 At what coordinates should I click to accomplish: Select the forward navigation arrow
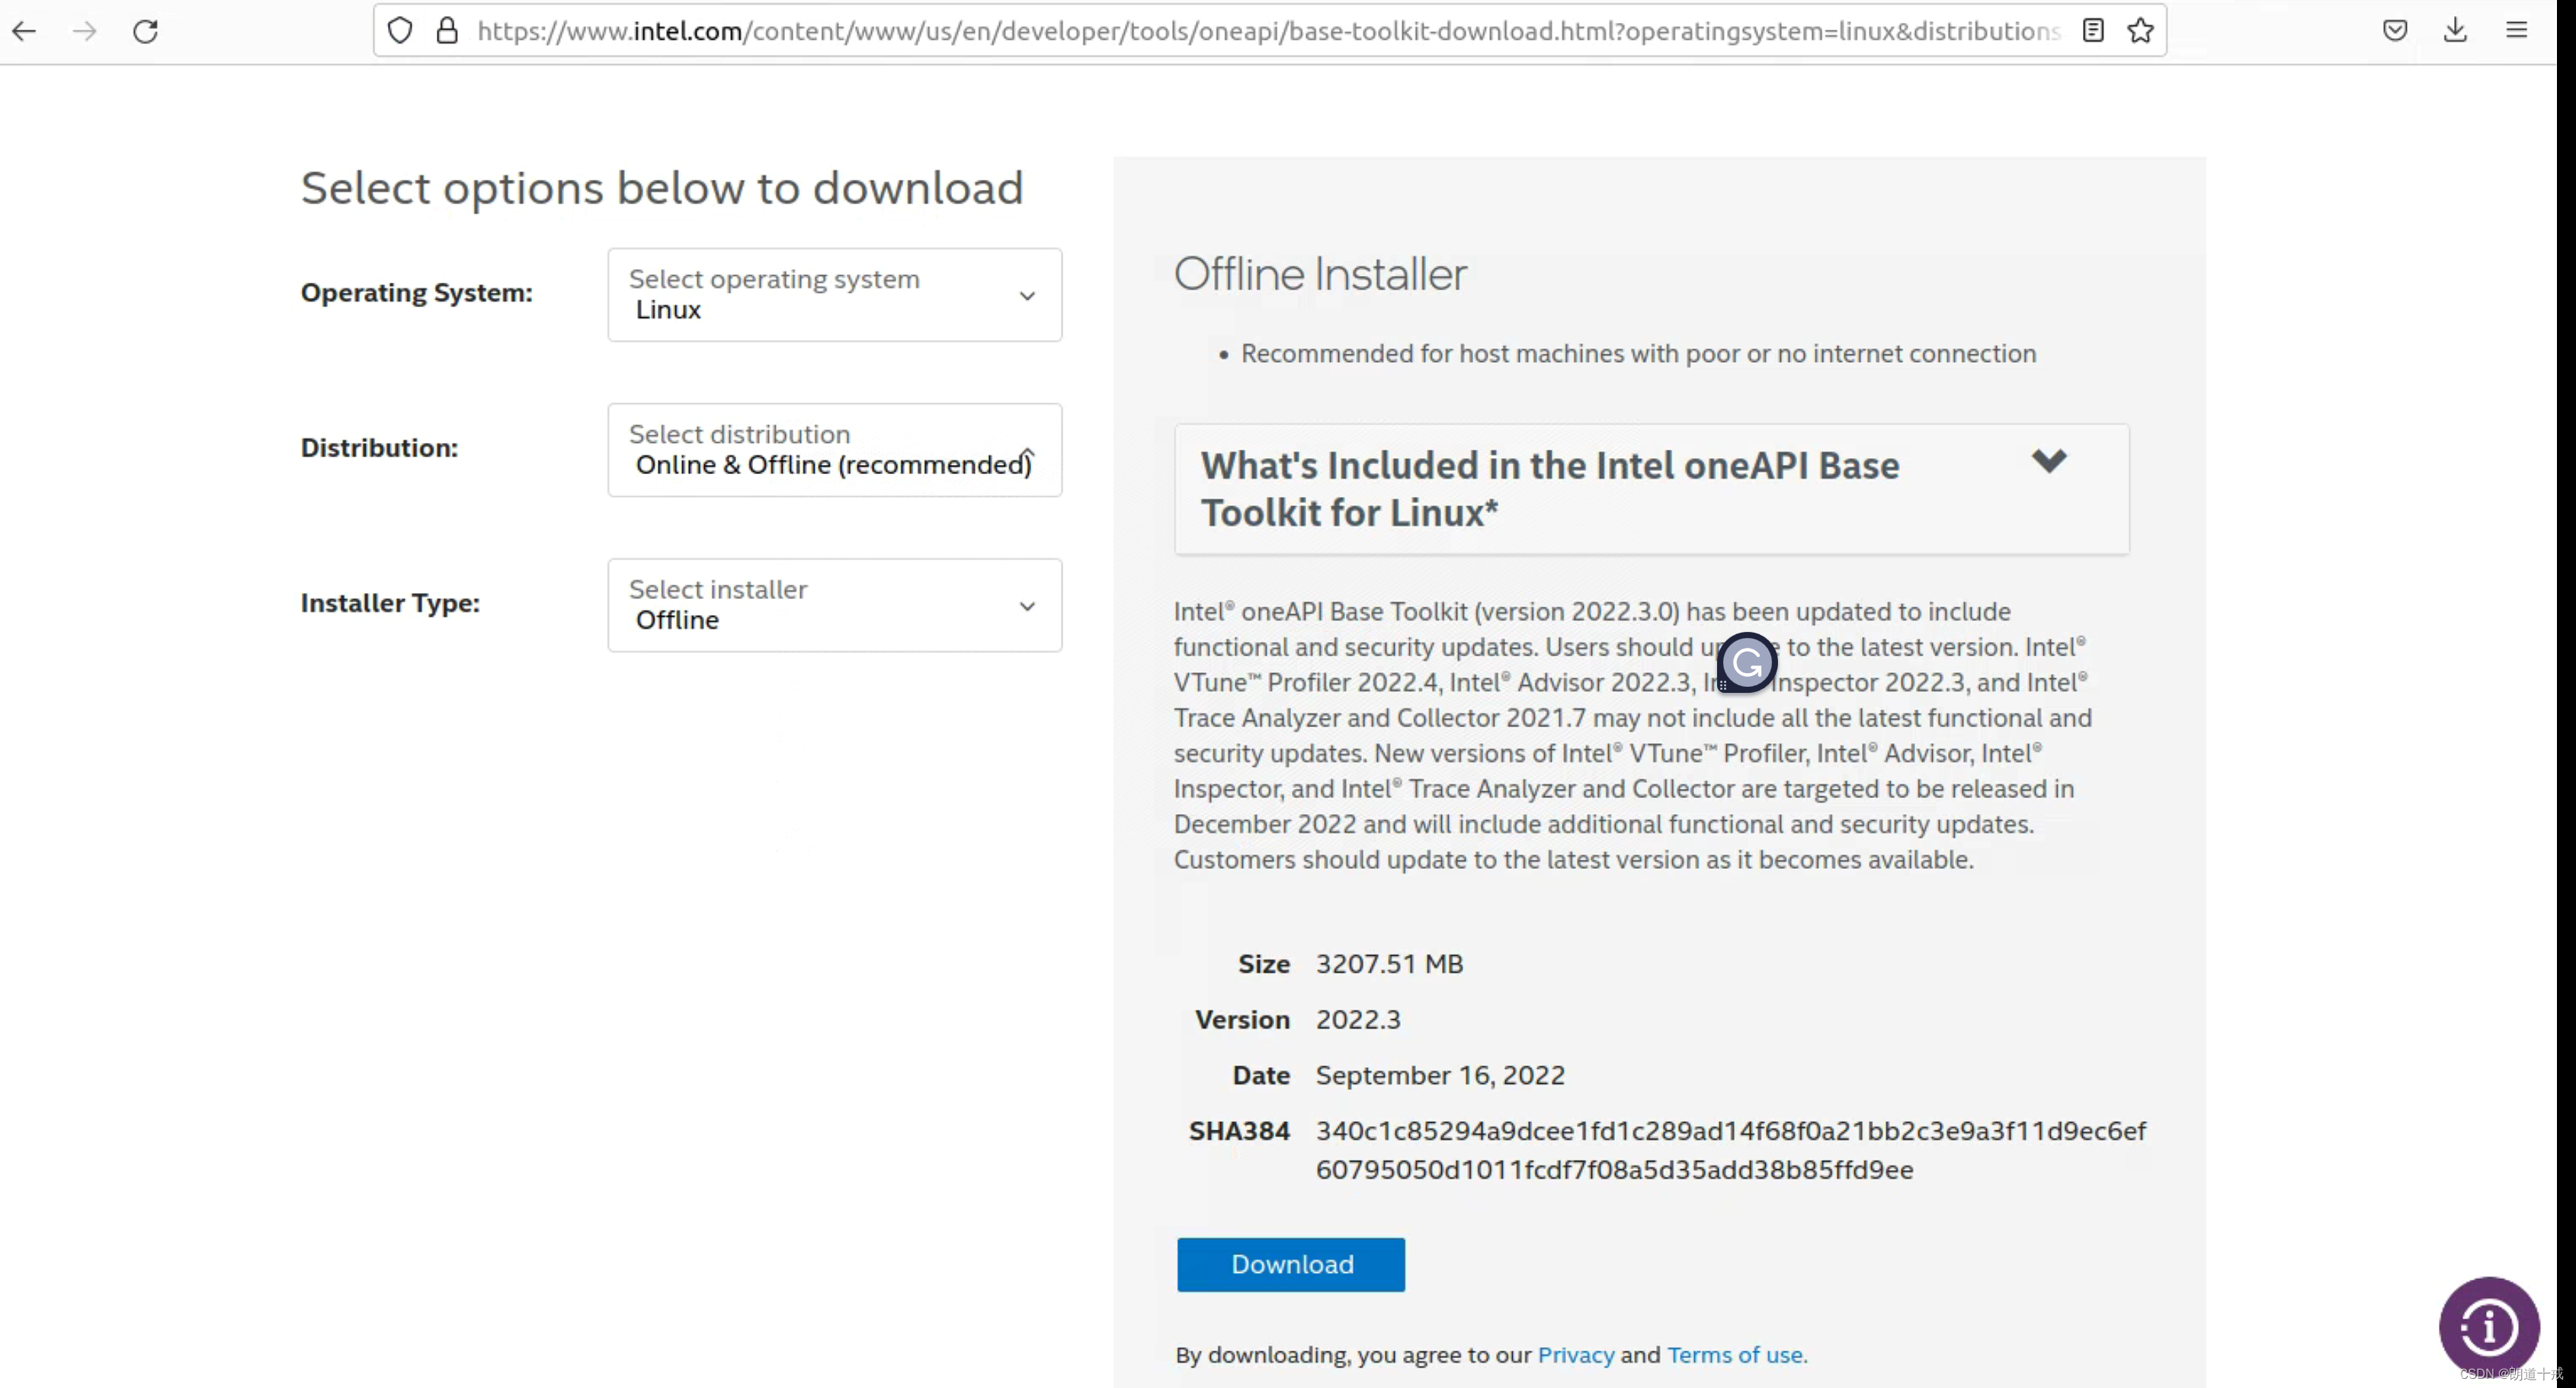(84, 29)
